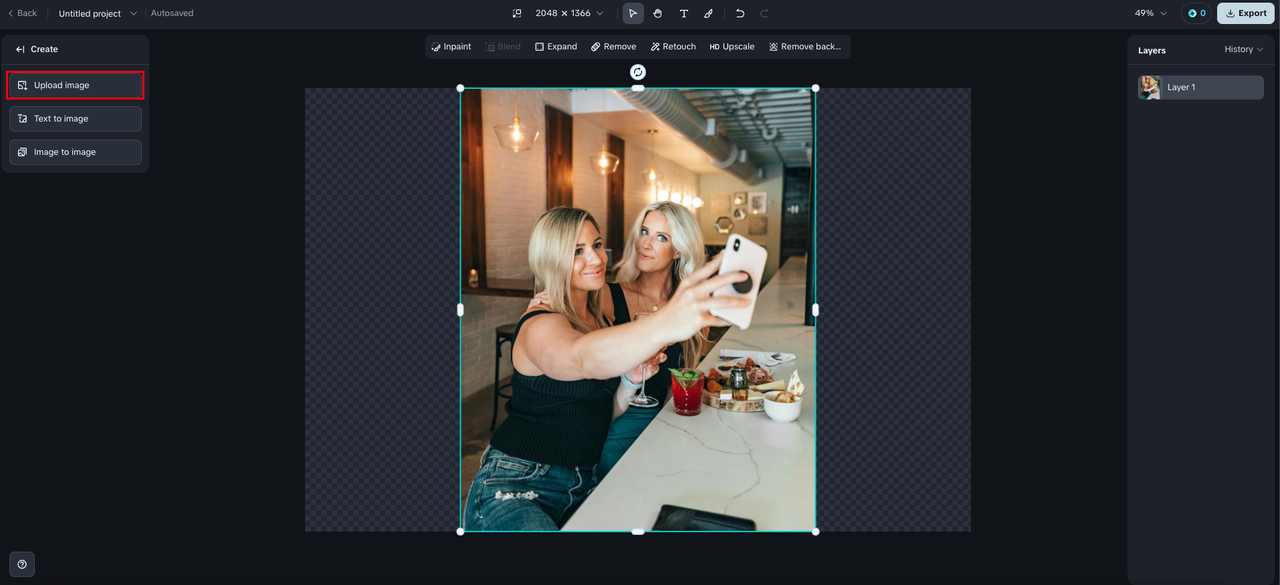Viewport: 1280px width, 585px height.
Task: Collapse the Create panel
Action: (x=20, y=49)
